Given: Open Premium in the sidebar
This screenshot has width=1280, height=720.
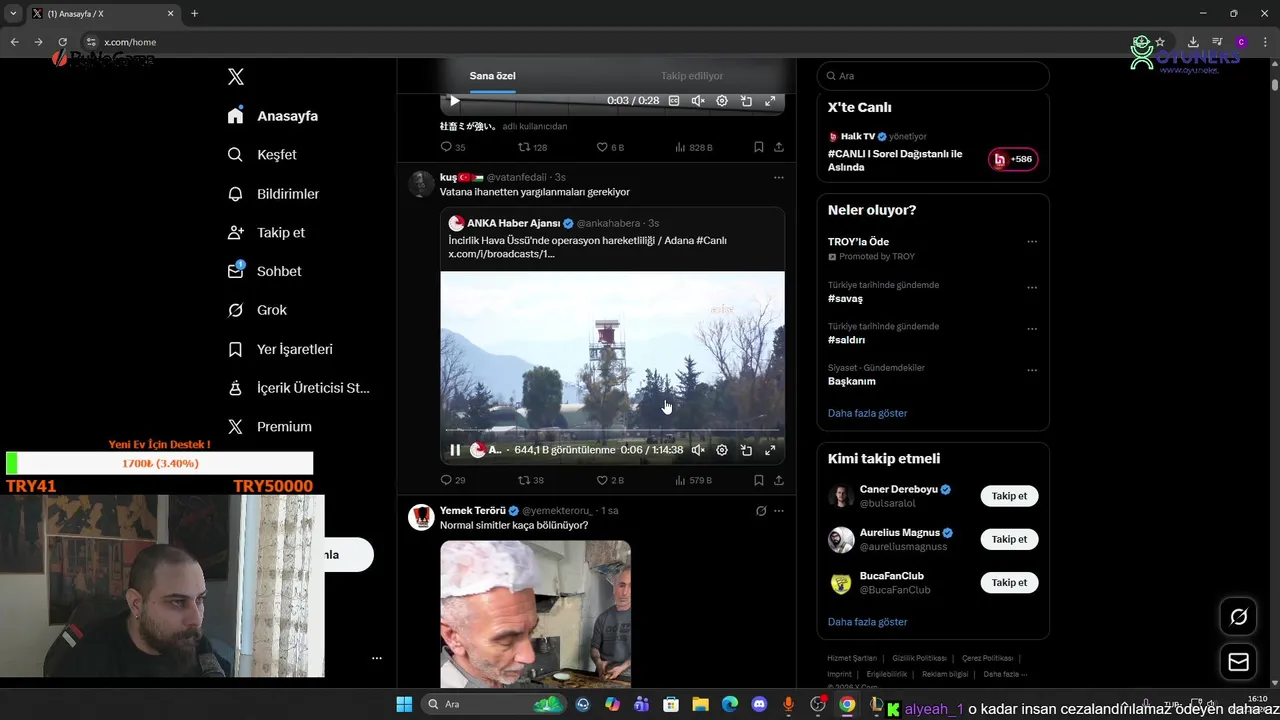Looking at the screenshot, I should [x=269, y=427].
